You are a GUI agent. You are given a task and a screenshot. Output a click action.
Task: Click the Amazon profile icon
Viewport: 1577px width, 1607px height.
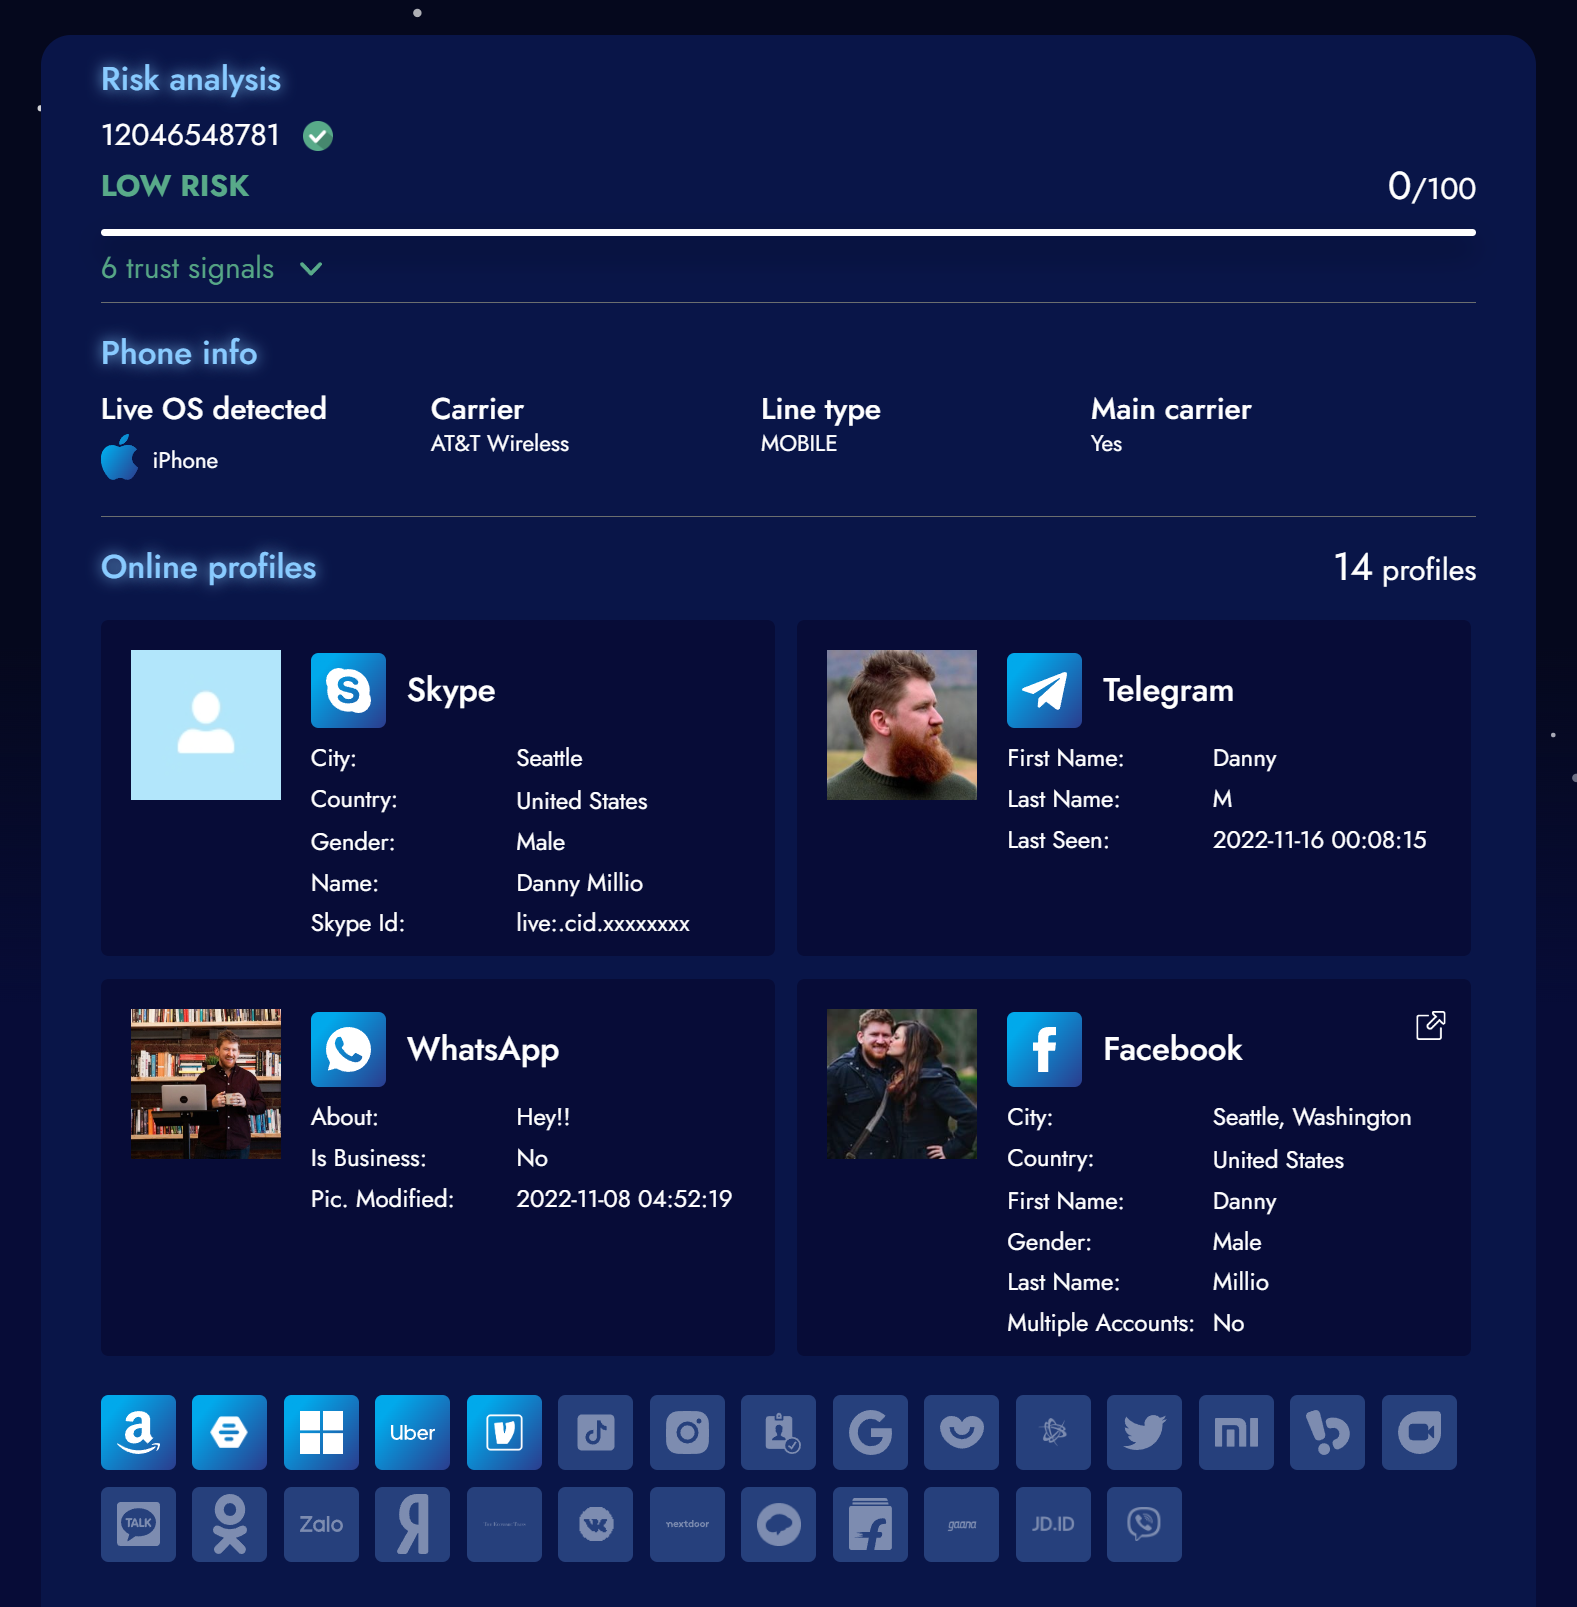click(138, 1432)
